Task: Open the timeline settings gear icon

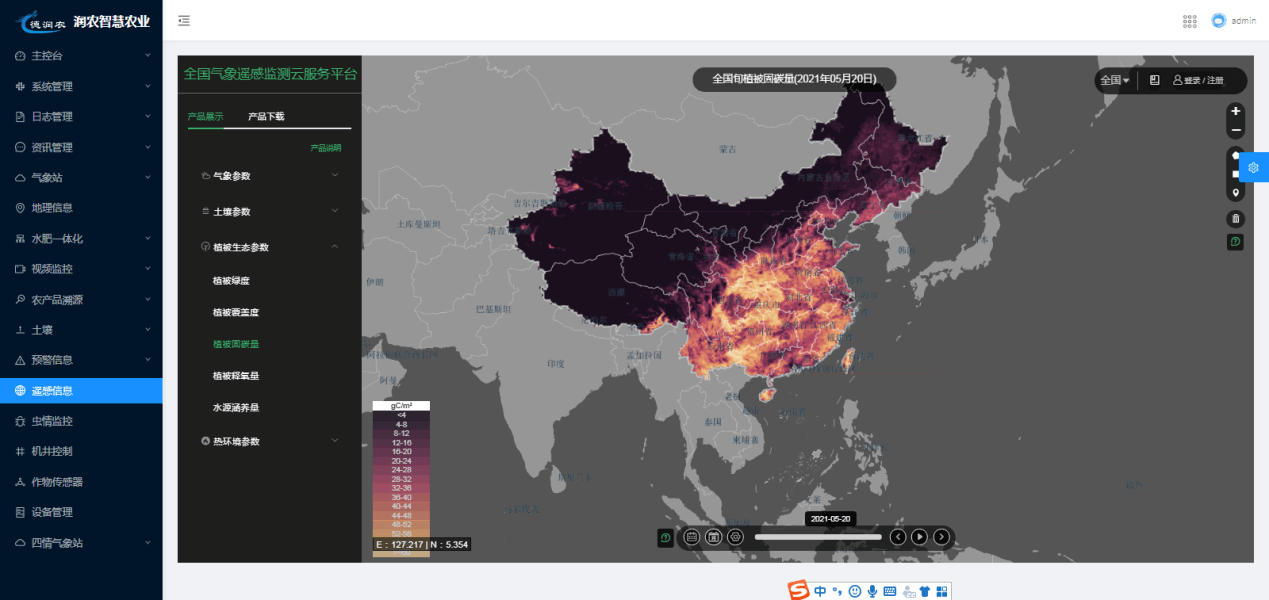Action: click(735, 537)
